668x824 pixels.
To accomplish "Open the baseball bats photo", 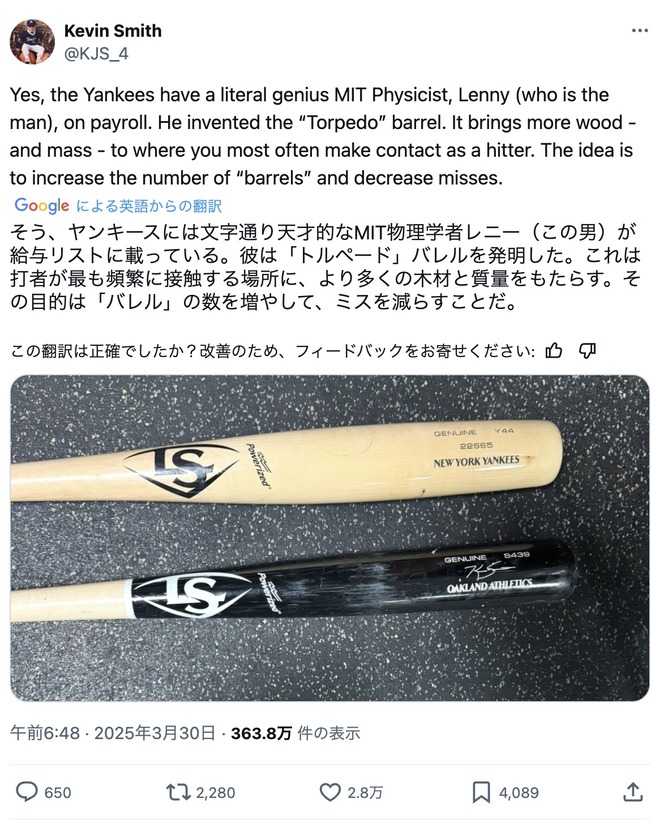I will [330, 538].
